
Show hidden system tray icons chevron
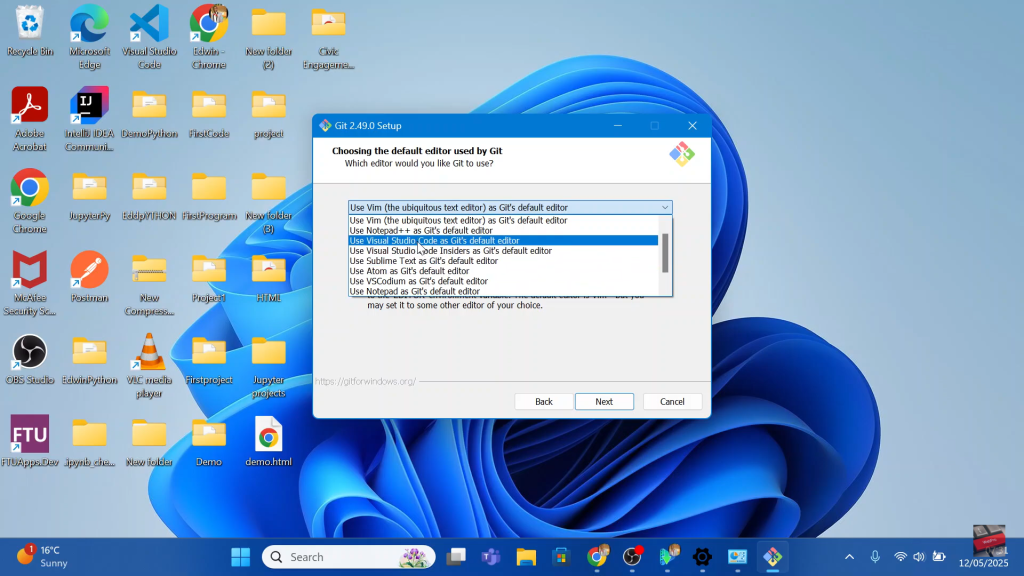point(849,556)
